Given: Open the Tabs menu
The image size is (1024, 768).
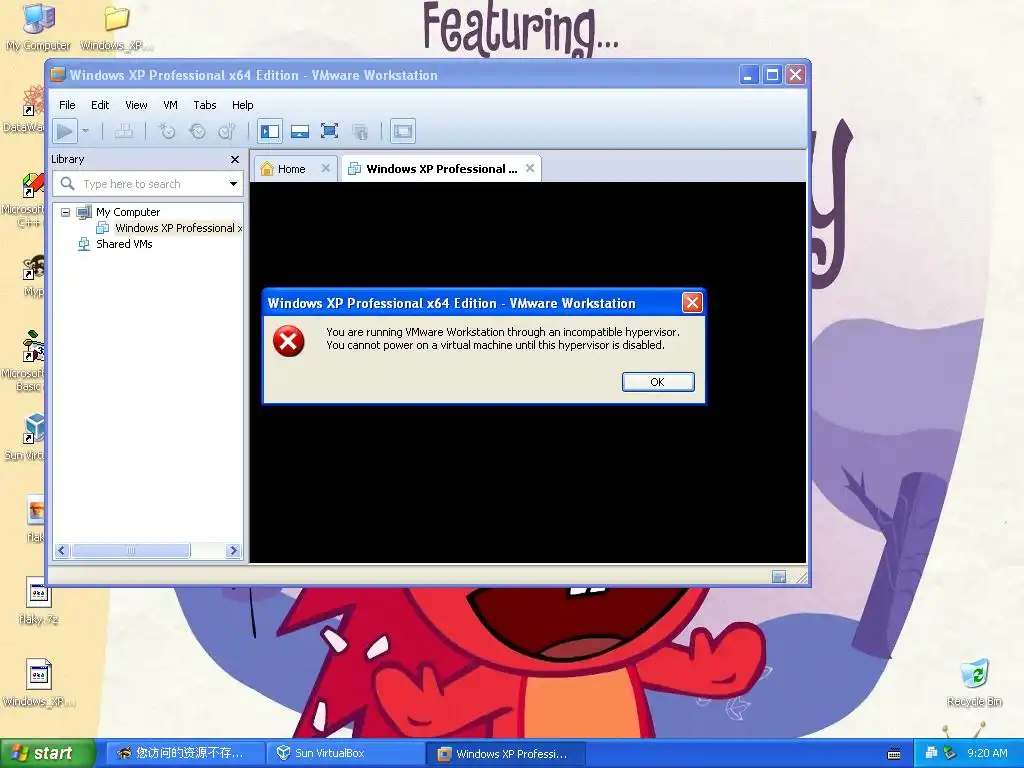Looking at the screenshot, I should (204, 105).
